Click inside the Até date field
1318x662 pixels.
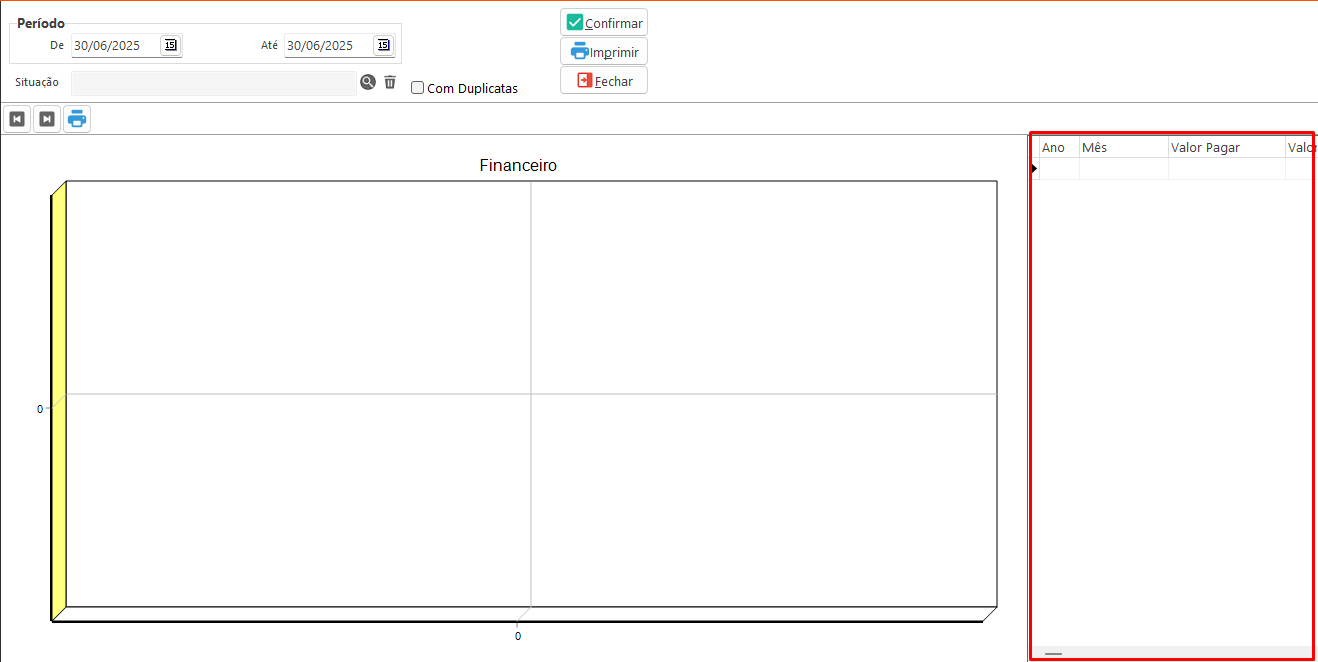pos(327,46)
